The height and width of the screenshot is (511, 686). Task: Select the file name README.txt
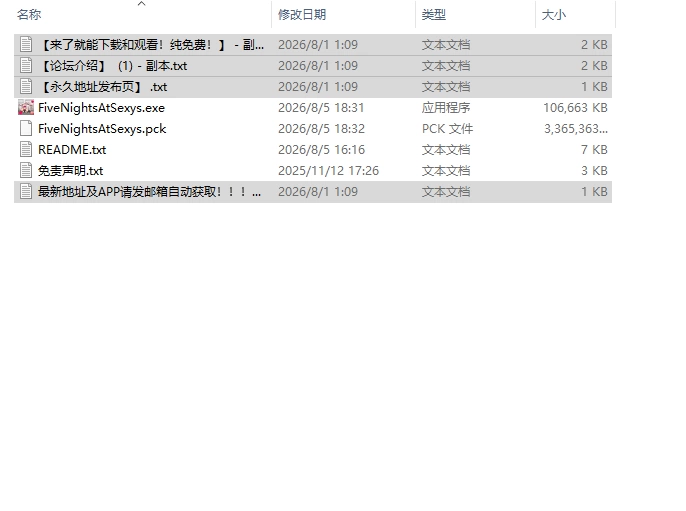(x=72, y=150)
